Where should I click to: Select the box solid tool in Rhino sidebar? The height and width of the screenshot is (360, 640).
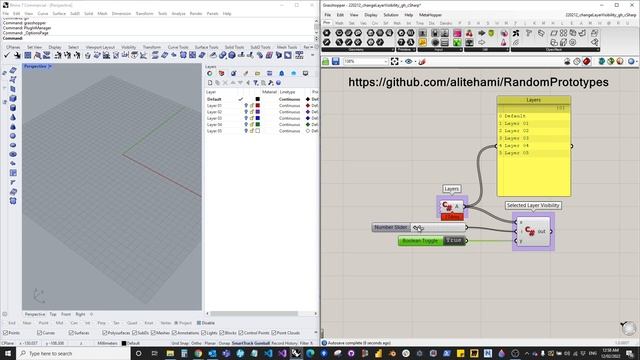pos(13,98)
